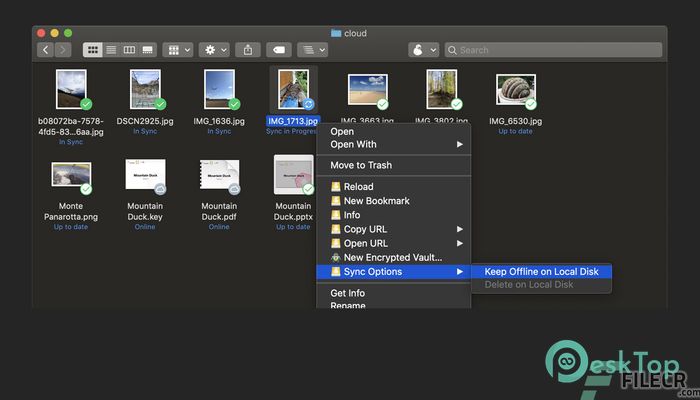This screenshot has width=700, height=400.
Task: Switch to list view
Action: pos(111,50)
